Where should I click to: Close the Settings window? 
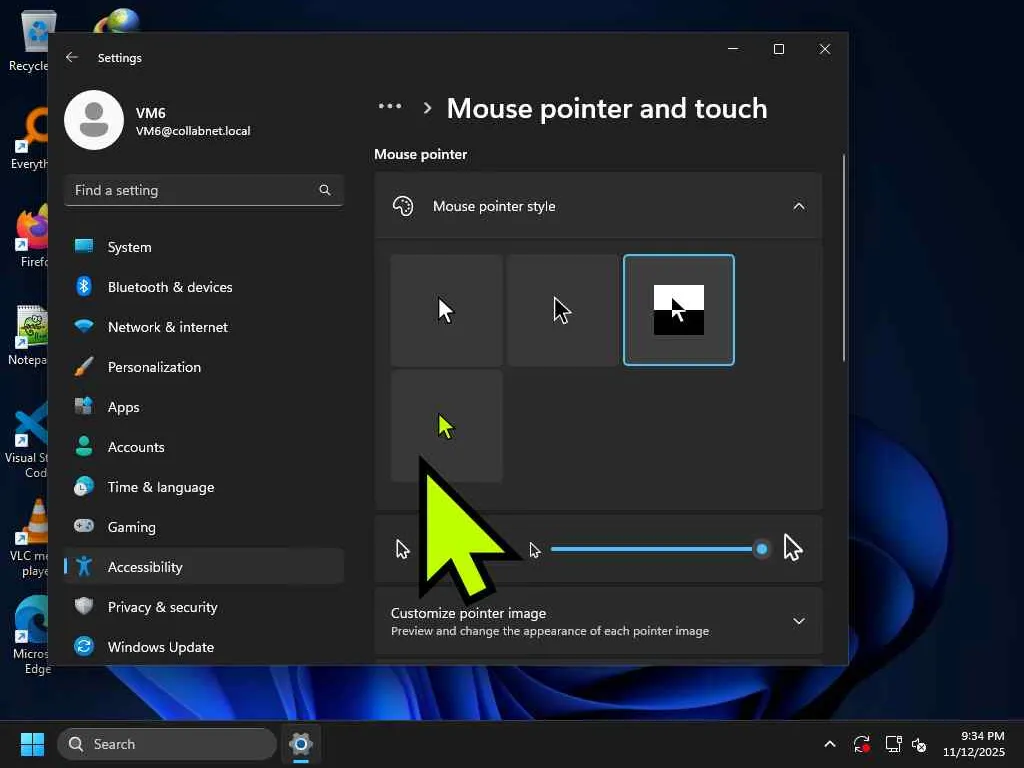click(825, 50)
